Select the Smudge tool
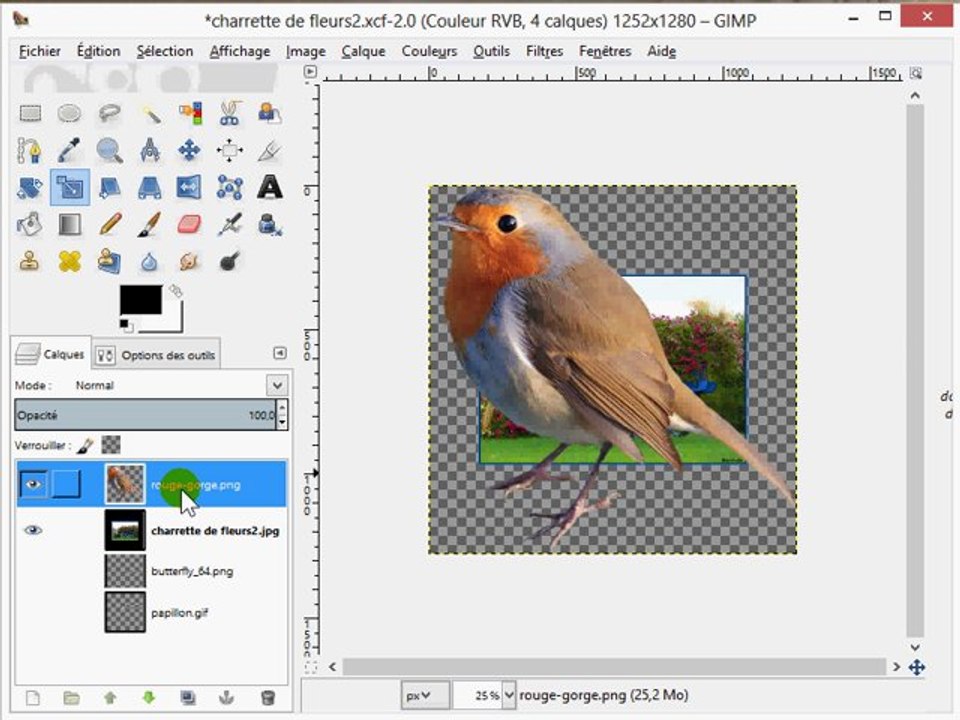The height and width of the screenshot is (720, 960). click(190, 261)
